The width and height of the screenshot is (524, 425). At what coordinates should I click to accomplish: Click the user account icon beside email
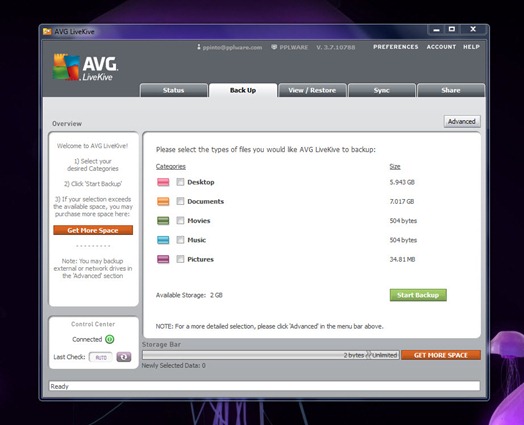[199, 47]
